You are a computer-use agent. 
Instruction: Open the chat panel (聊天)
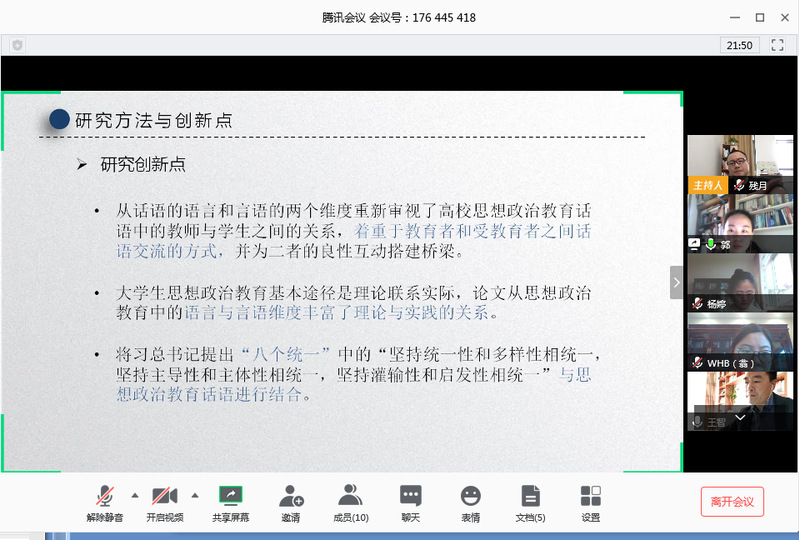(x=410, y=496)
